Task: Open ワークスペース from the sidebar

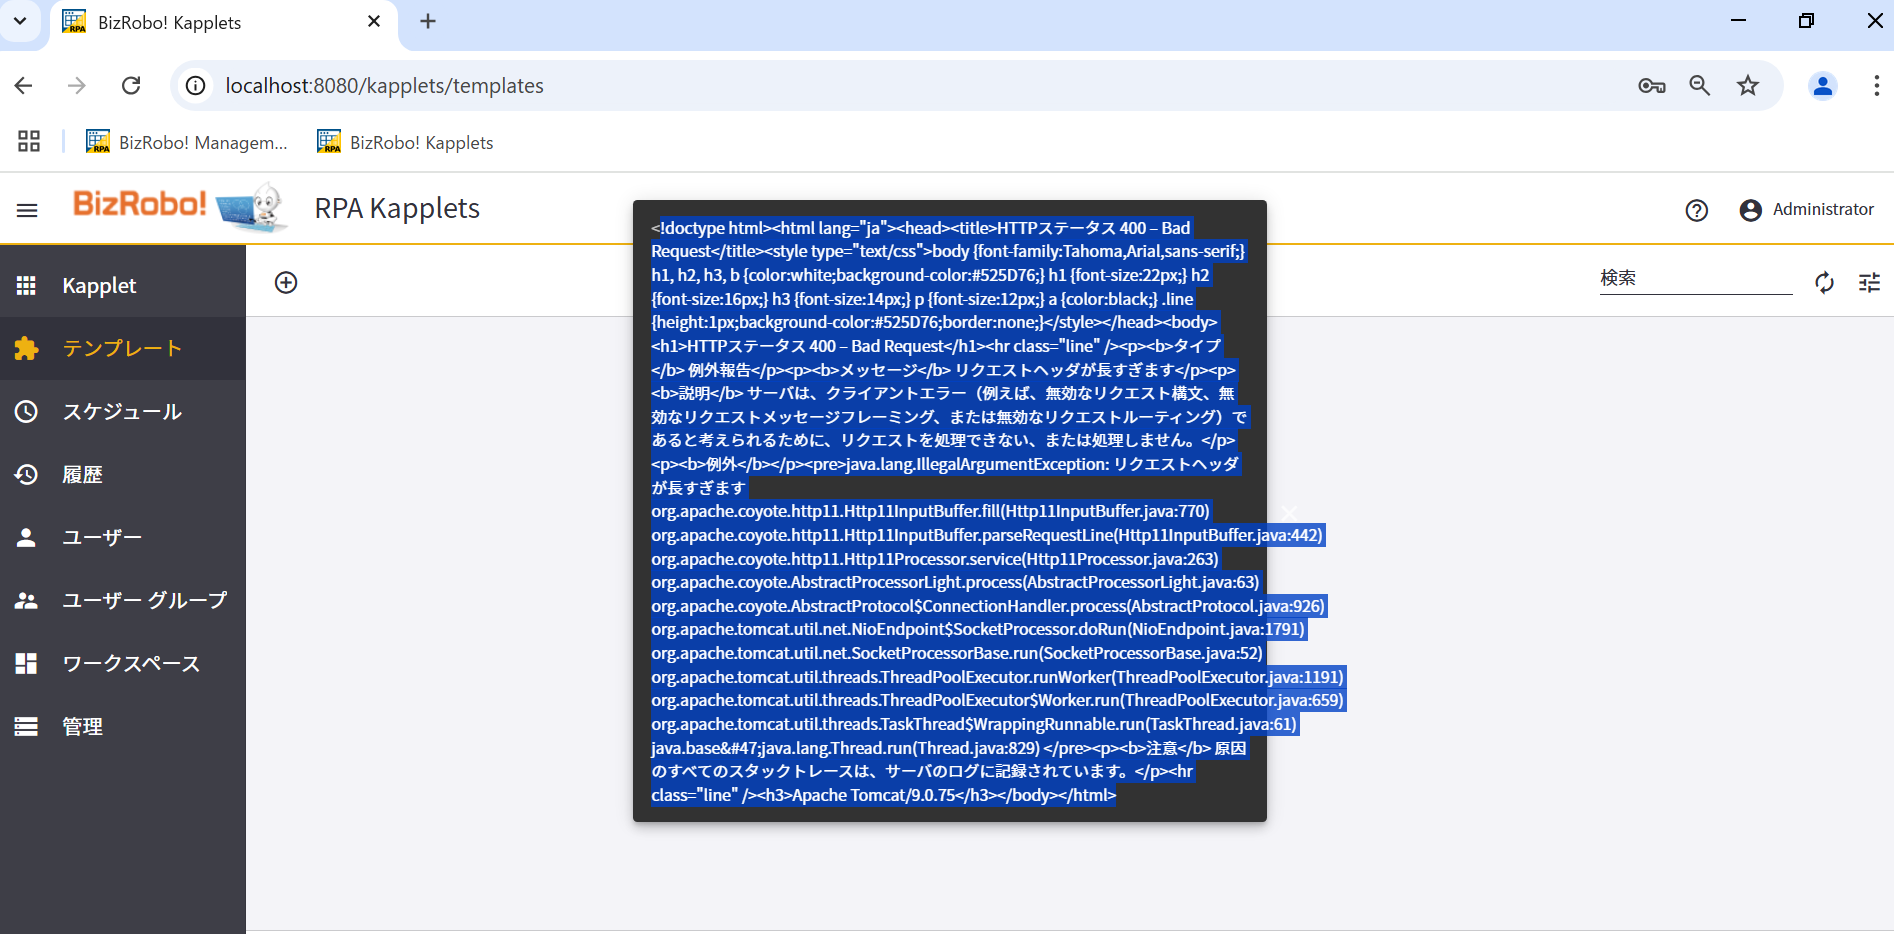Action: 131,664
